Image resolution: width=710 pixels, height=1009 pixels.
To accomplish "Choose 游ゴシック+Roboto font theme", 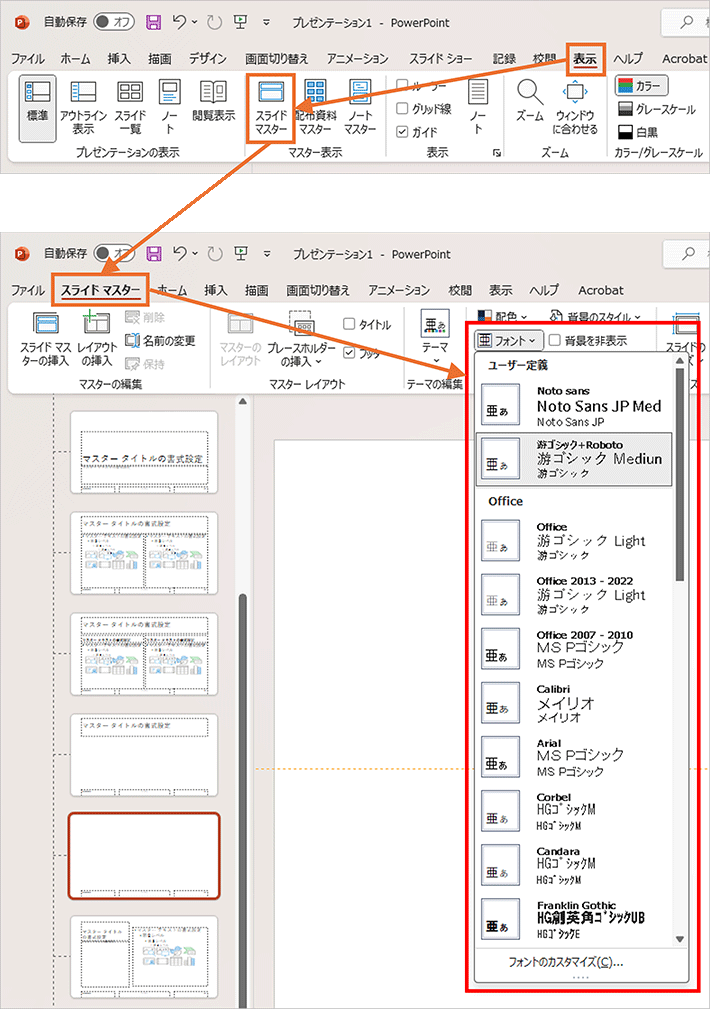I will 574,459.
